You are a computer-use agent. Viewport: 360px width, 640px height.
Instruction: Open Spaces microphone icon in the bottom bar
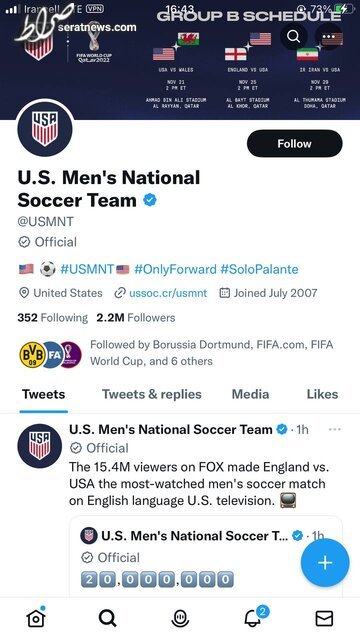point(180,619)
